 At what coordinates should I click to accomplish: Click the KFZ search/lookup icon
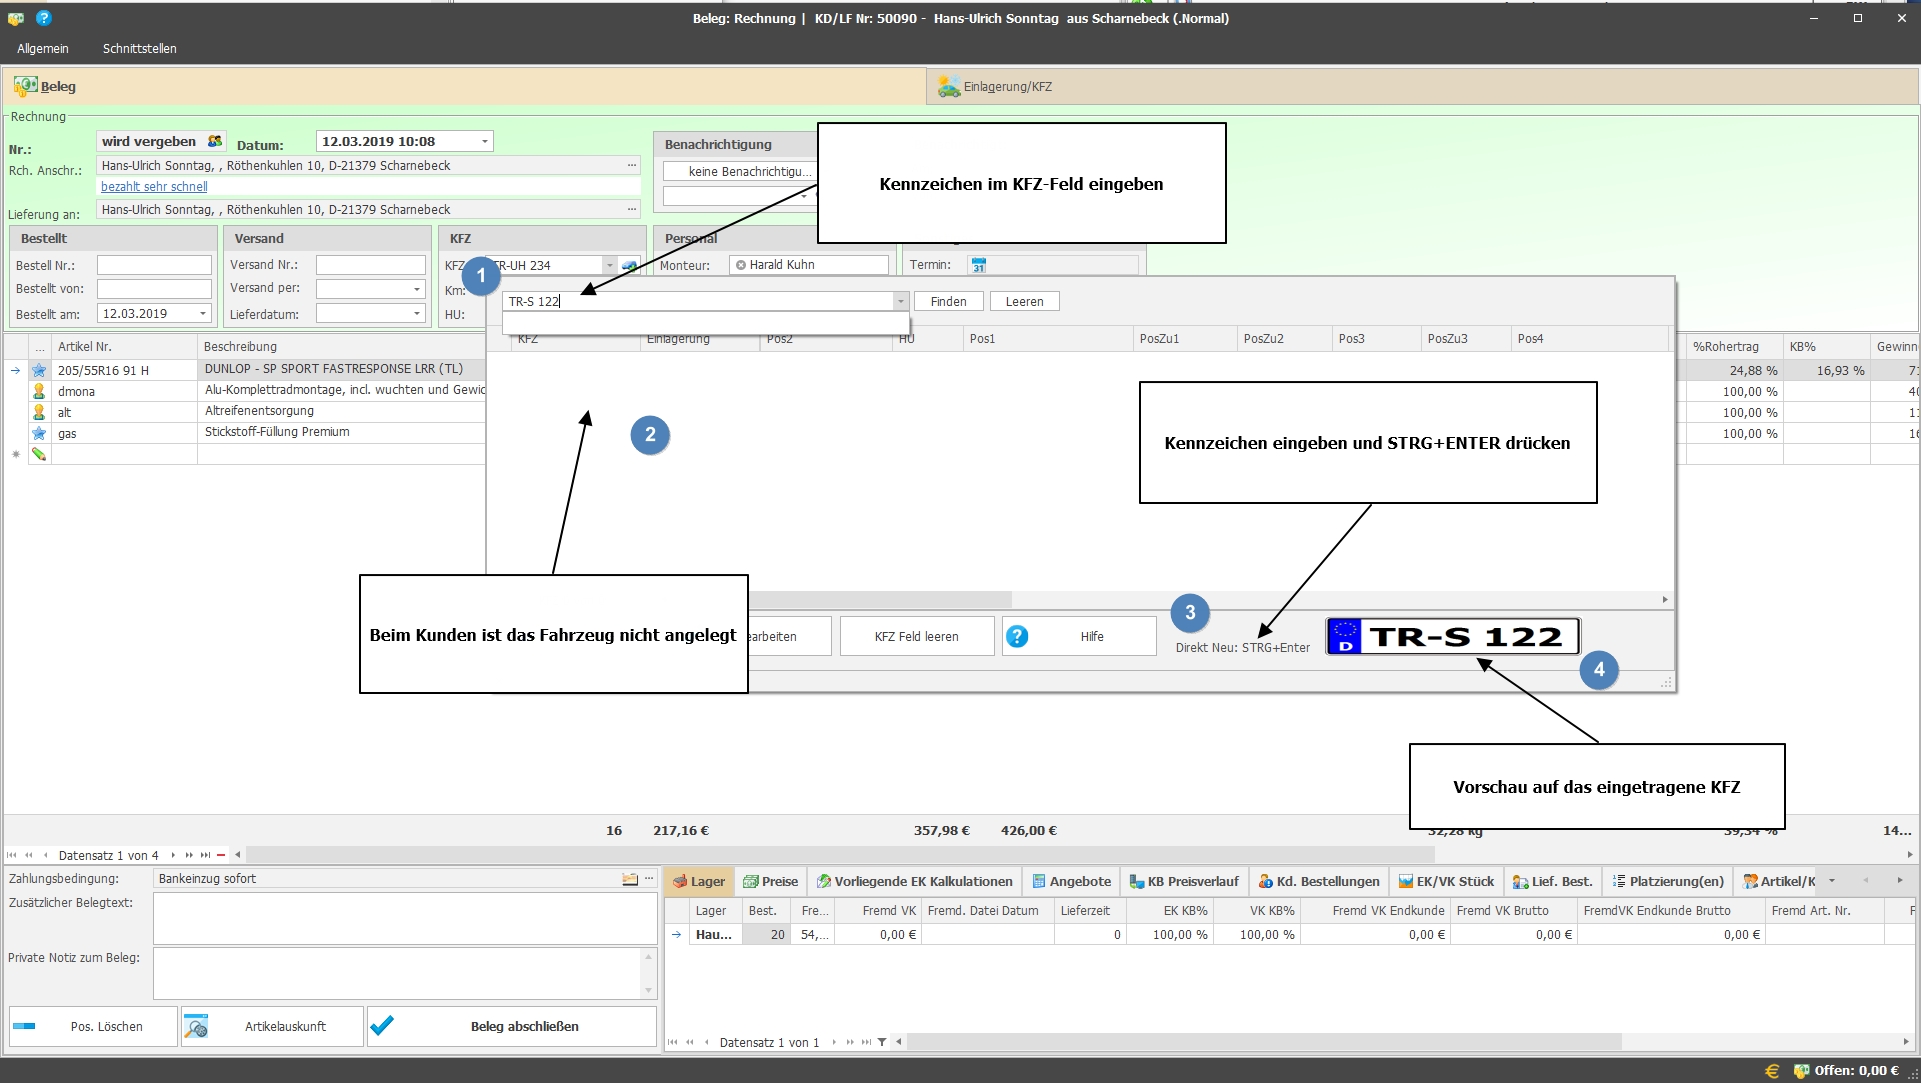point(631,264)
